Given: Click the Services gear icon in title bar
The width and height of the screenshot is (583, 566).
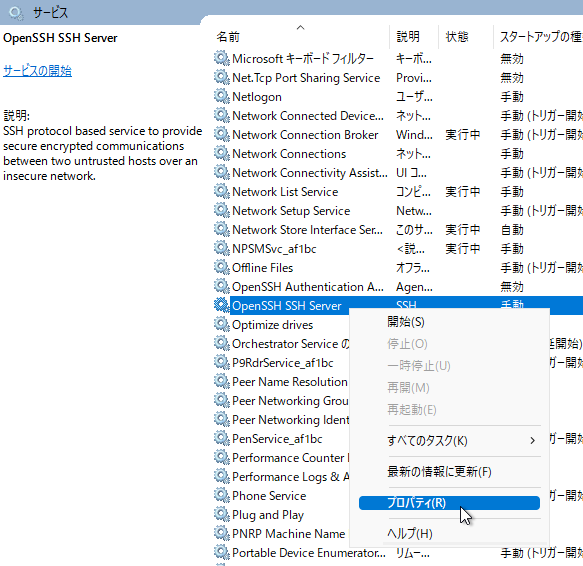Looking at the screenshot, I should click(x=16, y=13).
